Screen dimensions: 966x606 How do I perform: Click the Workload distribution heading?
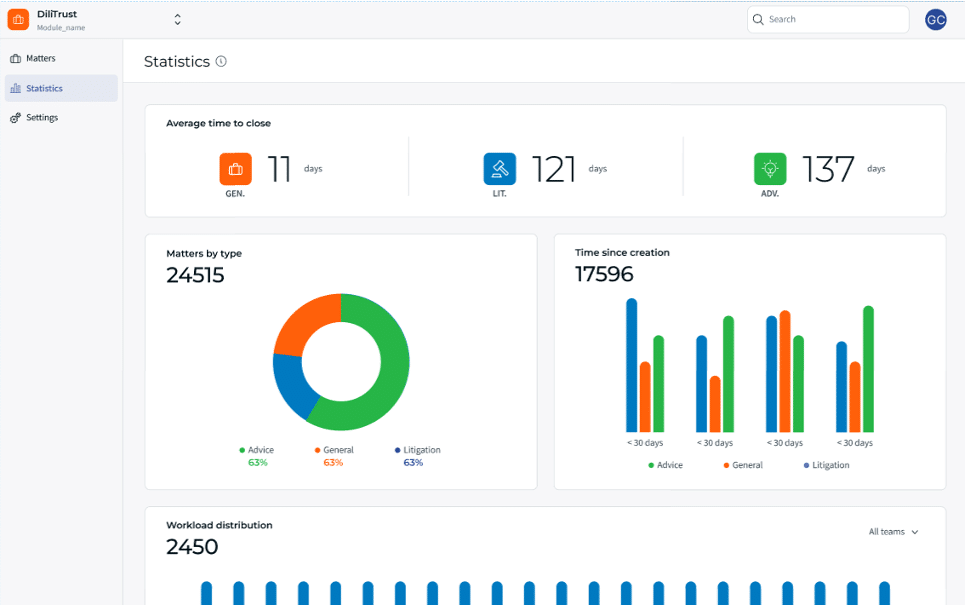pyautogui.click(x=219, y=525)
